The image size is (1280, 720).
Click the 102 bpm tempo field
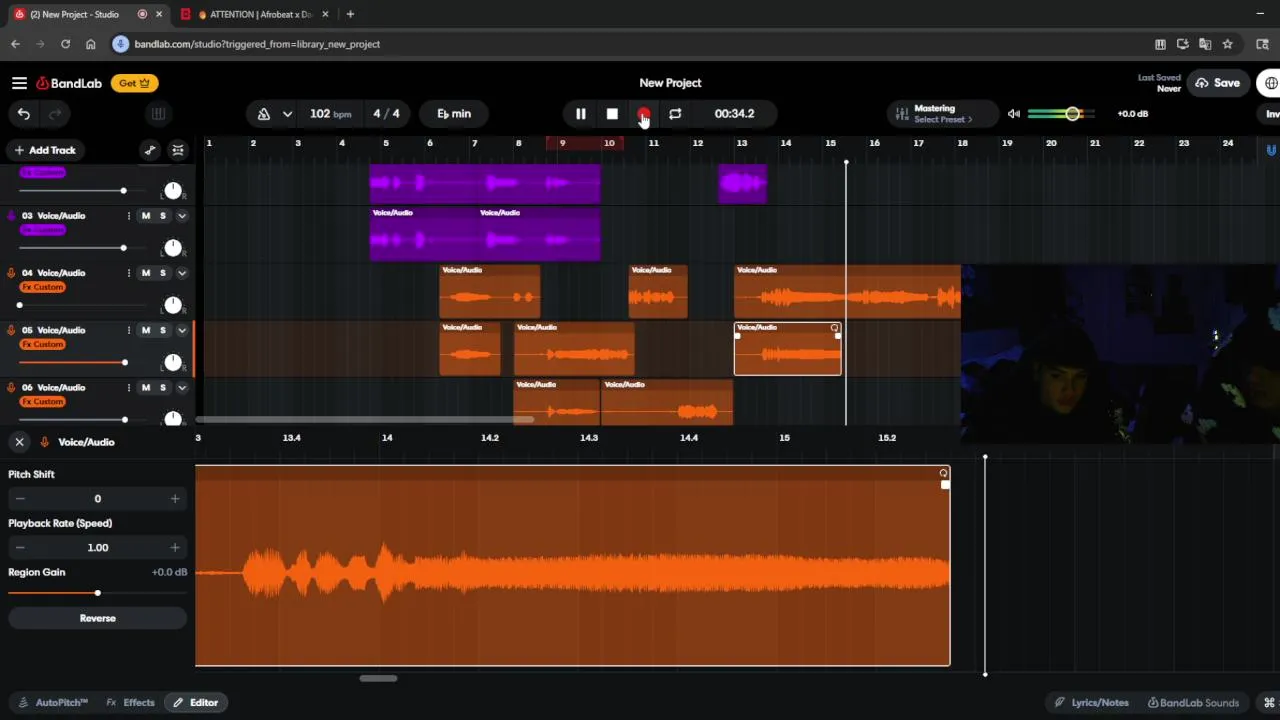pyautogui.click(x=330, y=114)
